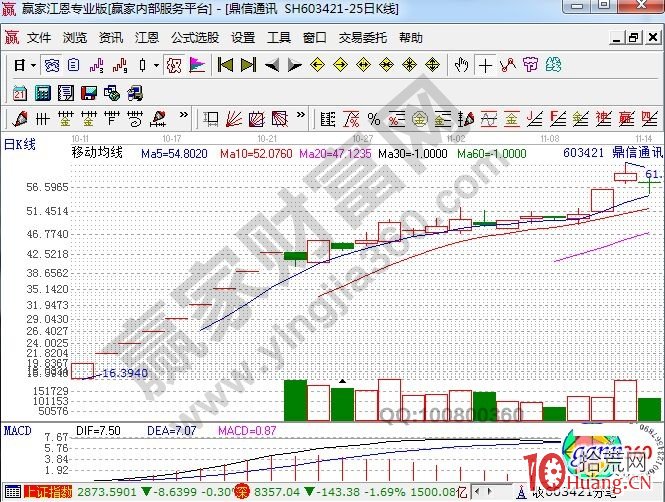Click the tallest green volume bar

(x=295, y=401)
